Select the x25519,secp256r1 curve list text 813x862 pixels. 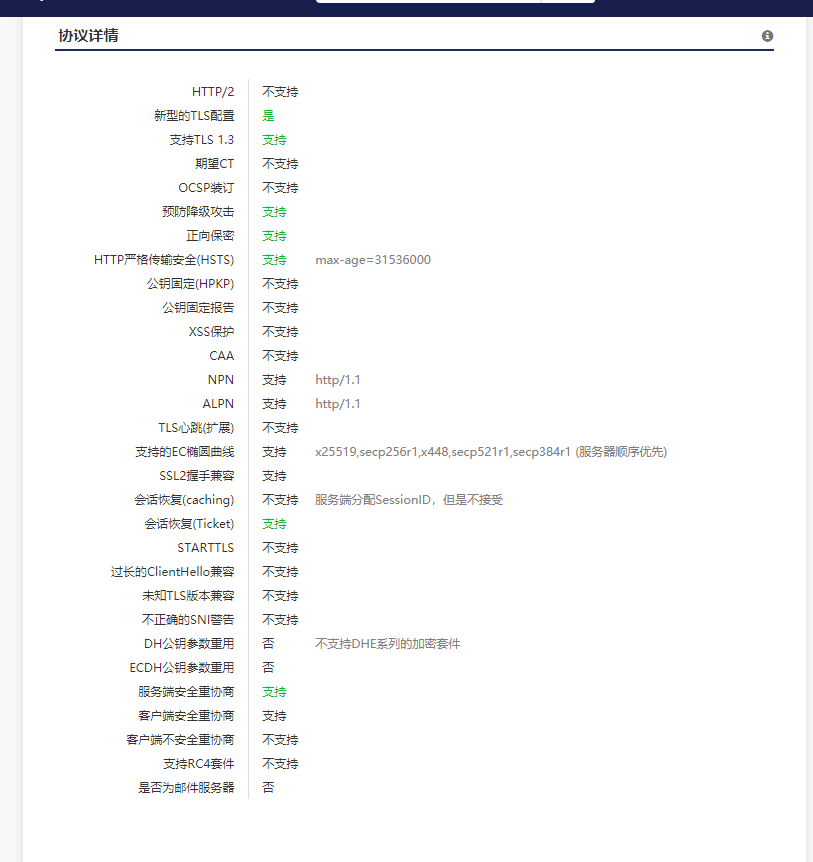point(491,452)
